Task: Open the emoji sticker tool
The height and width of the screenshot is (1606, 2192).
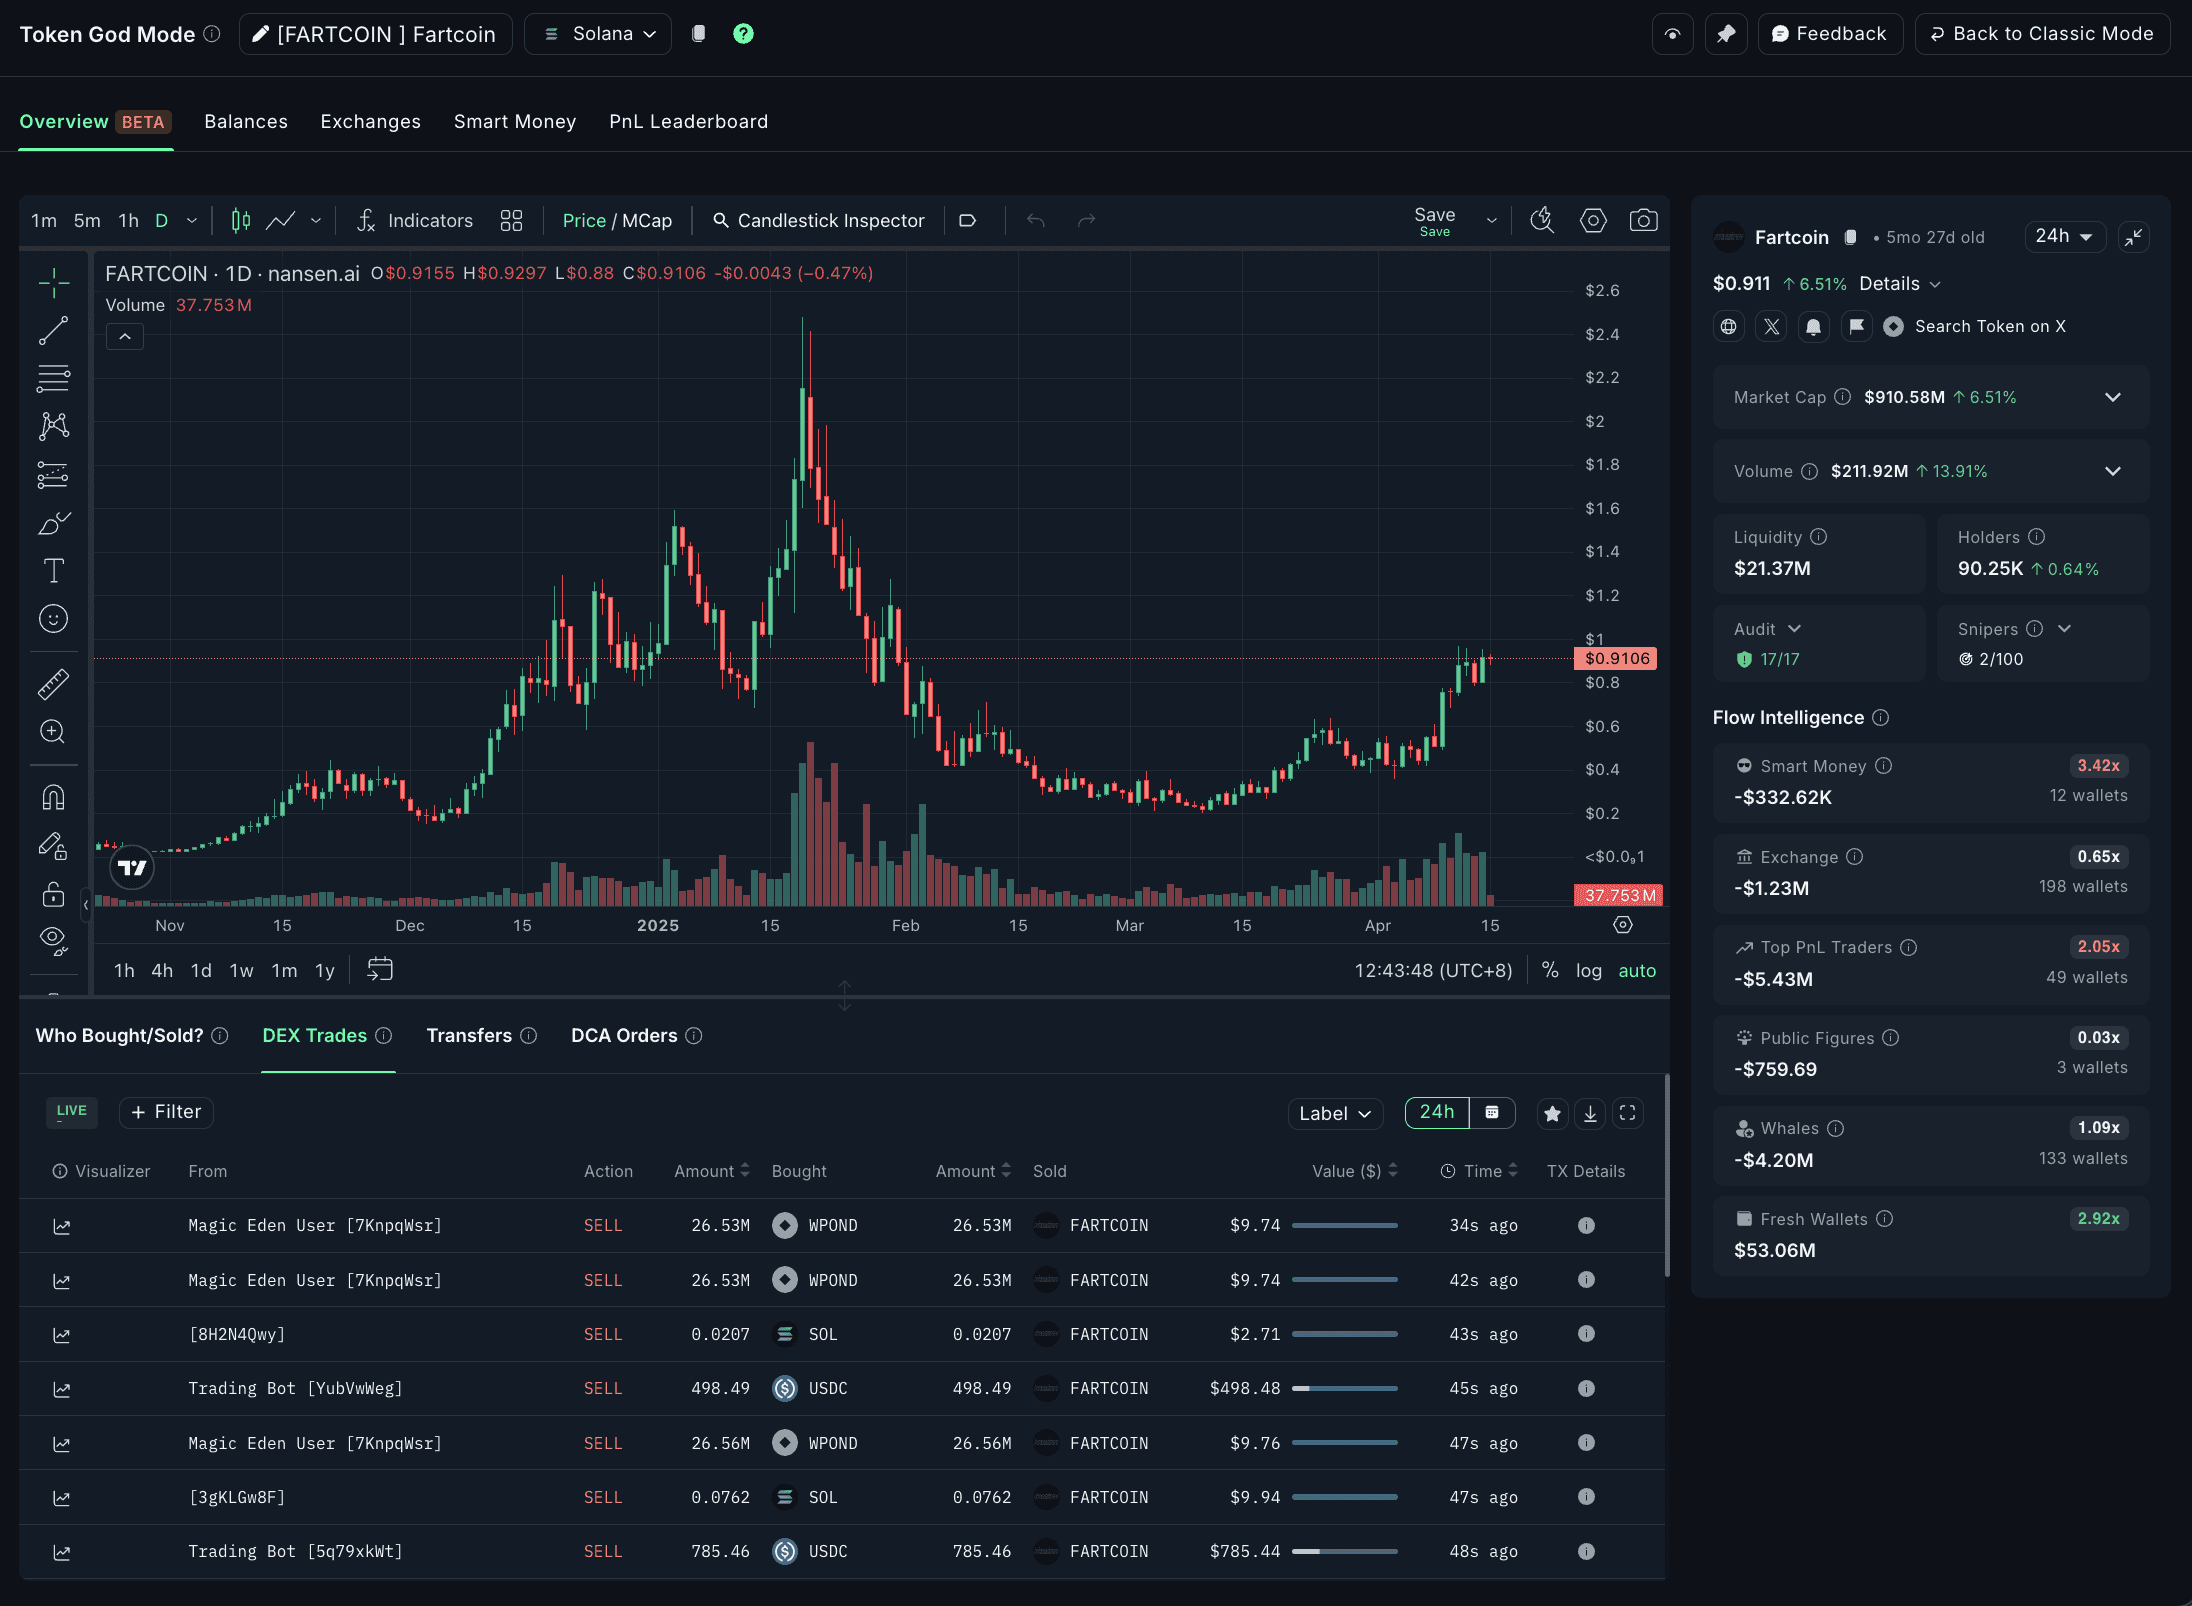Action: coord(53,619)
